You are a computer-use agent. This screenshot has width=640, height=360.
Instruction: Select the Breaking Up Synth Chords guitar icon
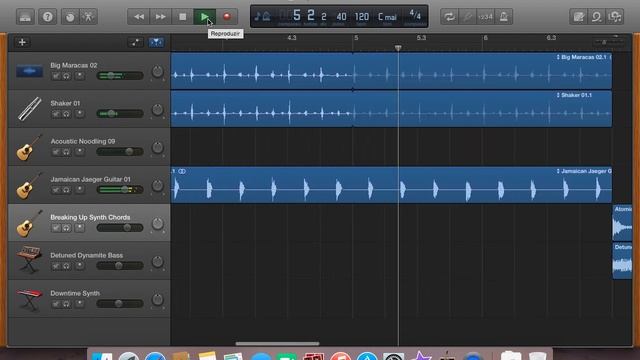[x=29, y=223]
